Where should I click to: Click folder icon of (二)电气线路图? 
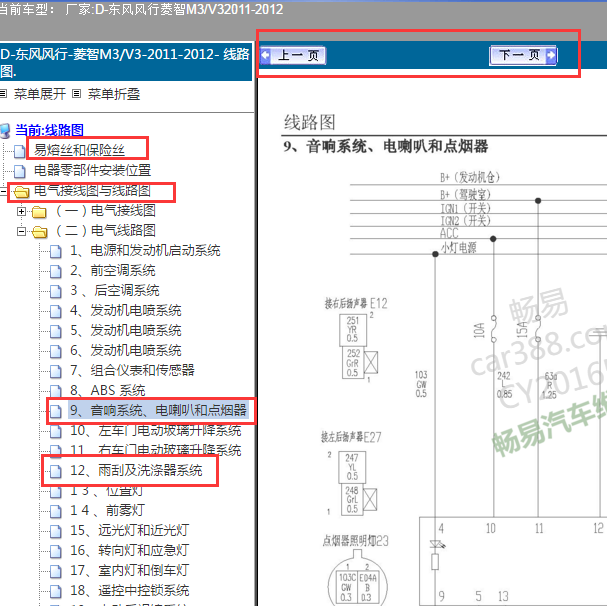point(39,232)
